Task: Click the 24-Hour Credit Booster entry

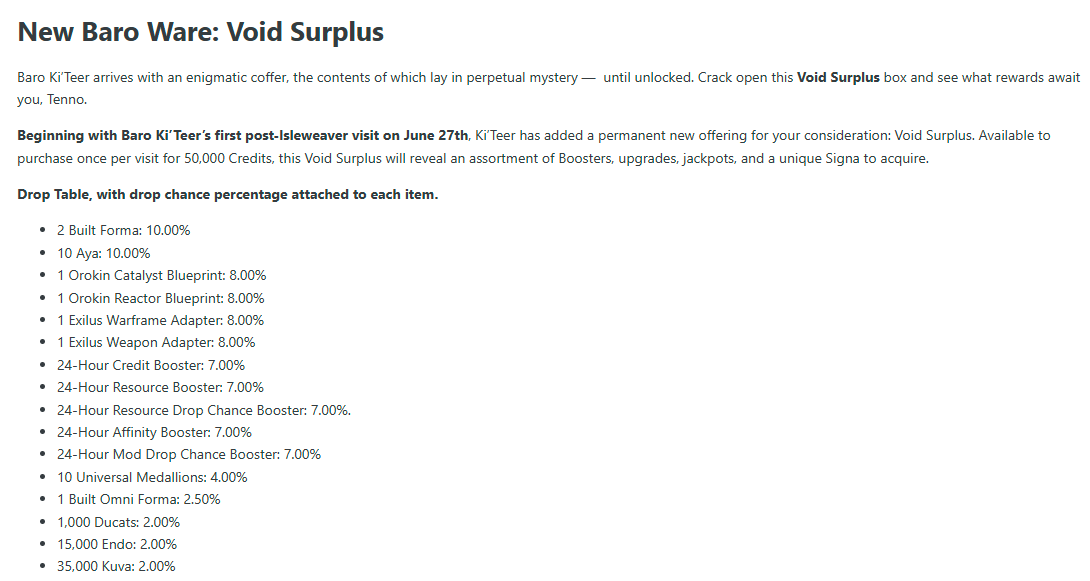Action: [x=151, y=365]
